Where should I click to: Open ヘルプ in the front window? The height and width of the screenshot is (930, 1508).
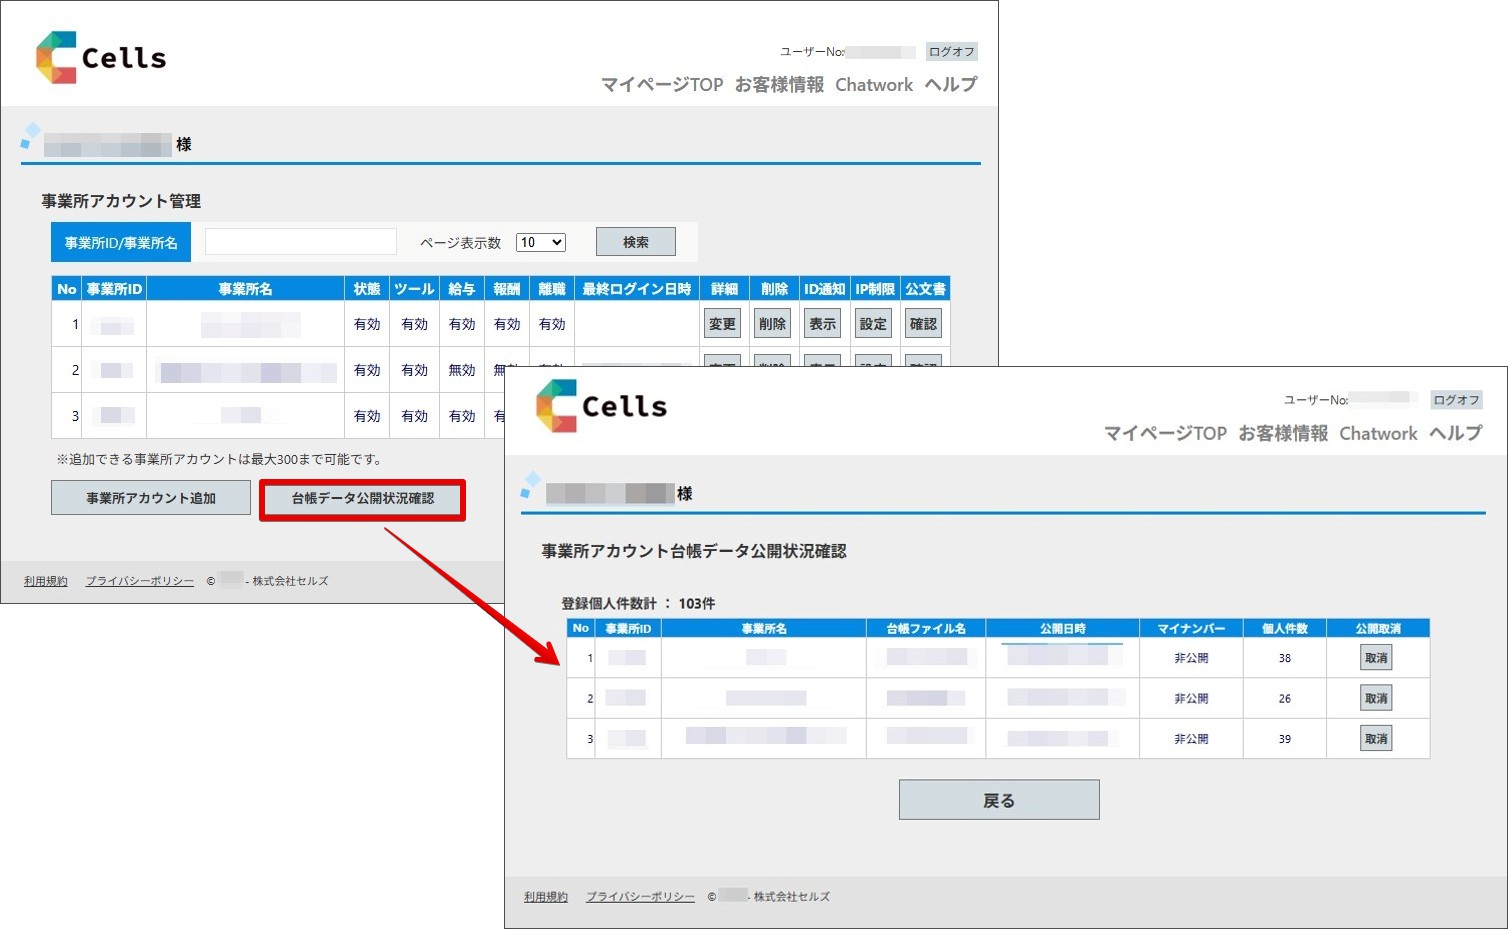coord(1455,433)
